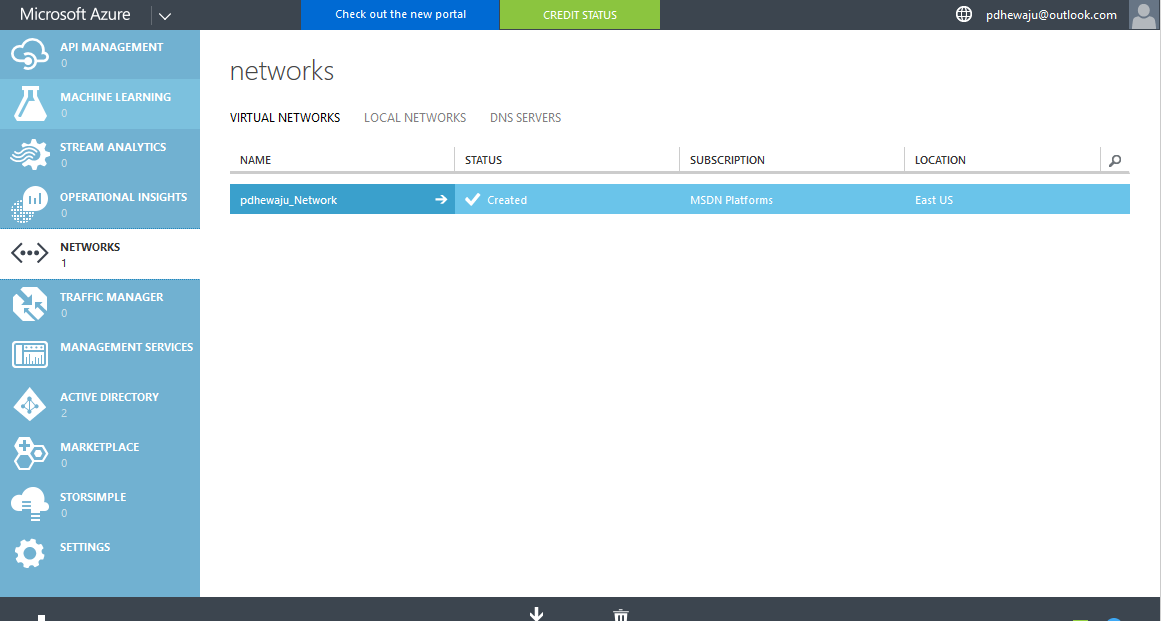This screenshot has height=621, width=1161.
Task: Click the search magnifier in the table header
Action: [1115, 160]
